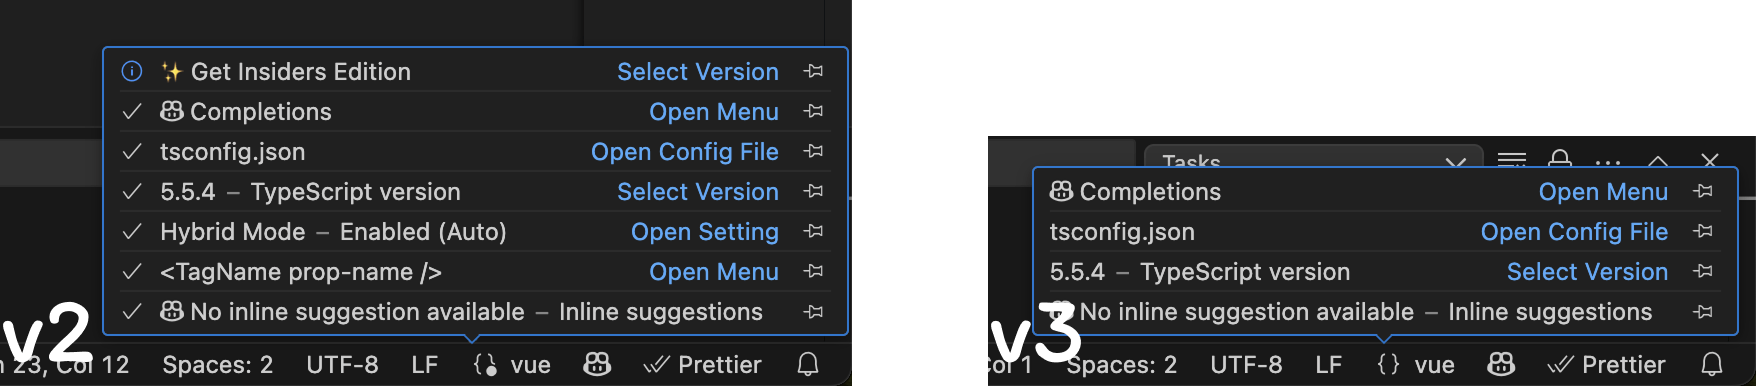Open the ellipsis menu in Tasks panel header
The height and width of the screenshot is (386, 1756).
point(1608,161)
